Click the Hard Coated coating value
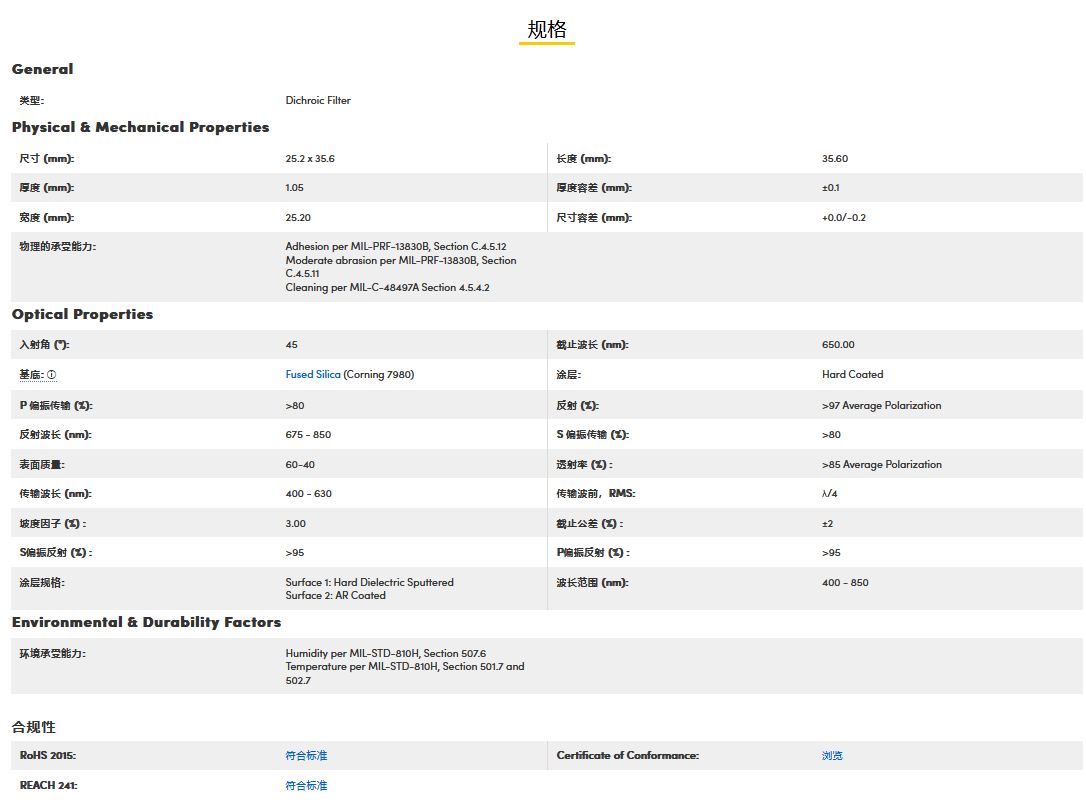1086x808 pixels. coord(852,375)
